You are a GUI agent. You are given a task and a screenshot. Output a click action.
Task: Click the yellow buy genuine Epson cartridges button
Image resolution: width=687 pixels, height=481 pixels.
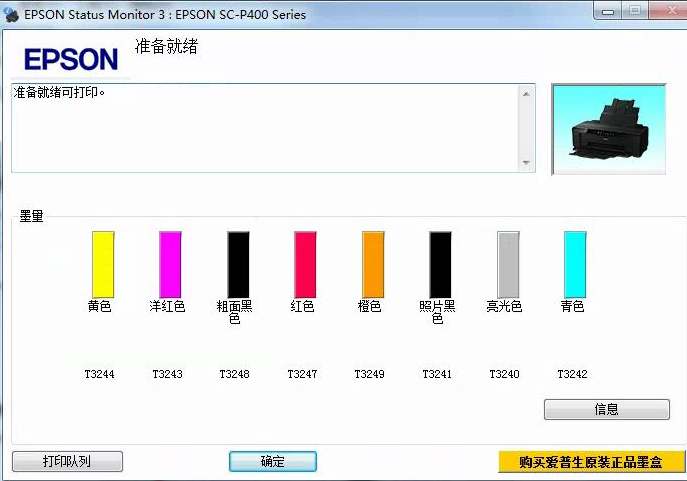591,461
